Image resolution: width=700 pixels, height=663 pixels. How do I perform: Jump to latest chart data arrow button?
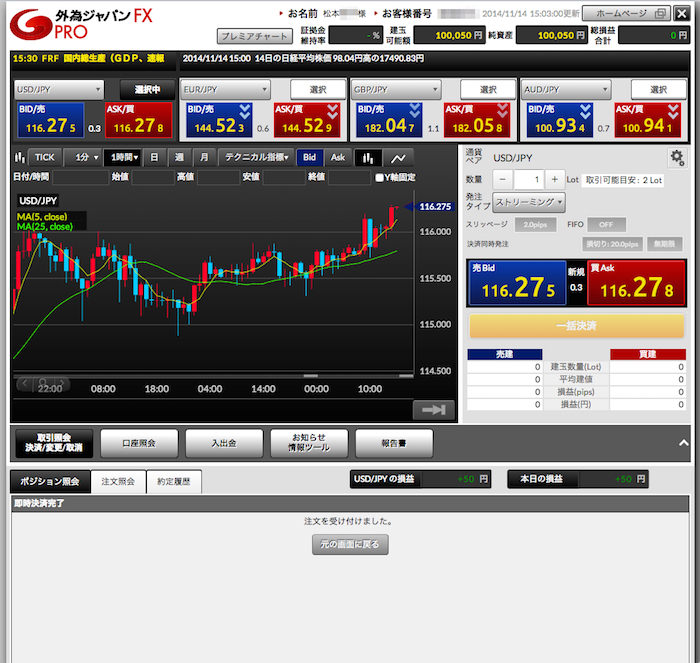433,409
